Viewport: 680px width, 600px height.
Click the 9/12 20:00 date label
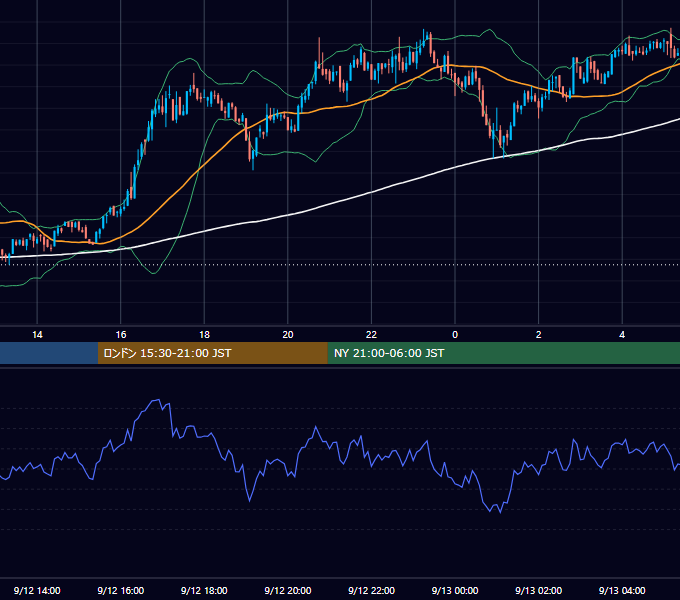pos(288,590)
